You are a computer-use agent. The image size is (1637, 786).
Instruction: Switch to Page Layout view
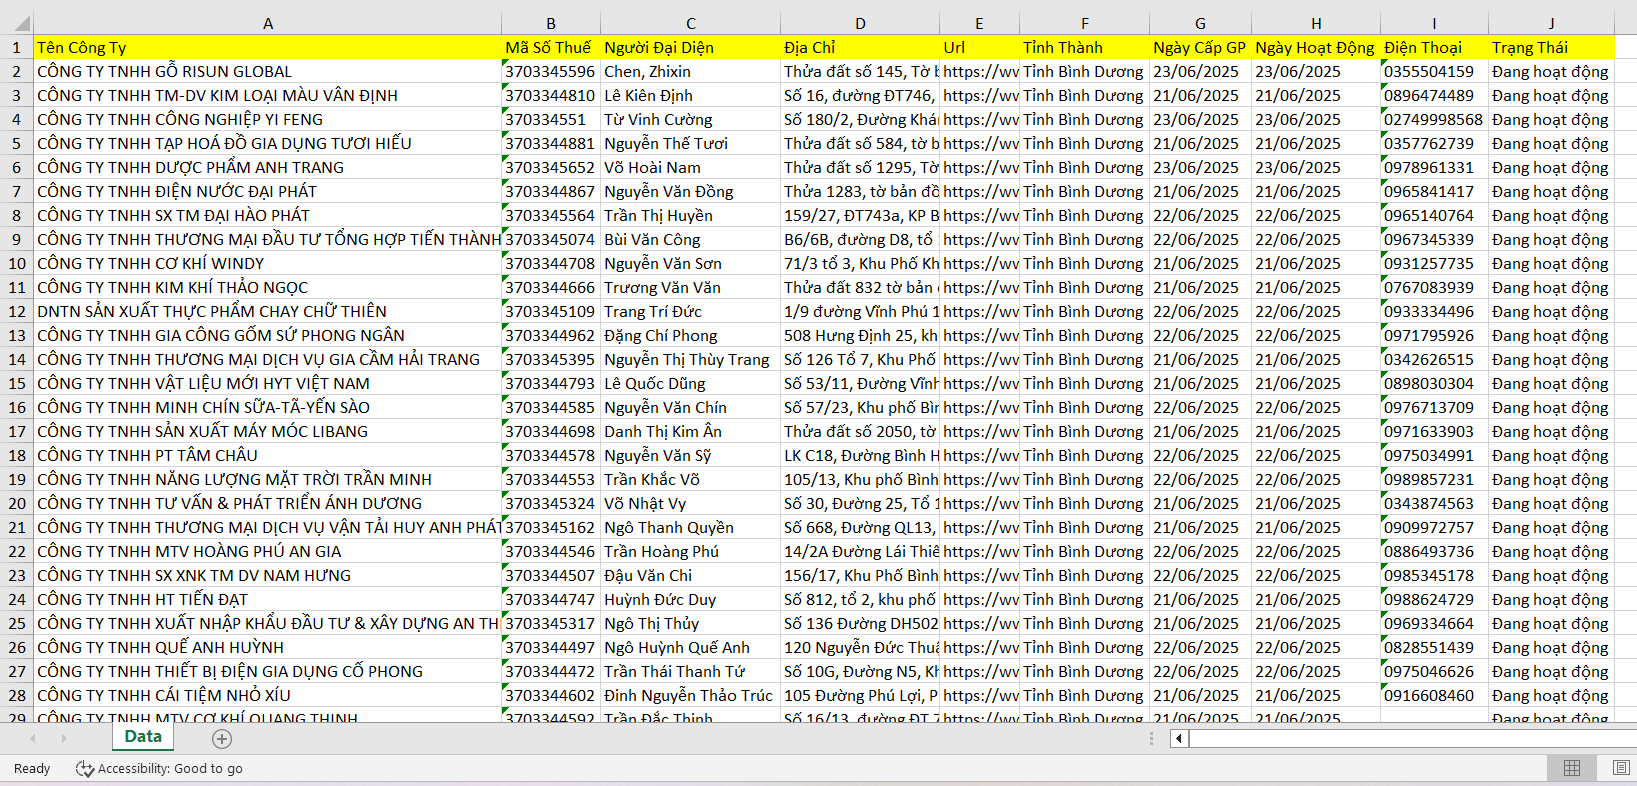click(x=1621, y=768)
